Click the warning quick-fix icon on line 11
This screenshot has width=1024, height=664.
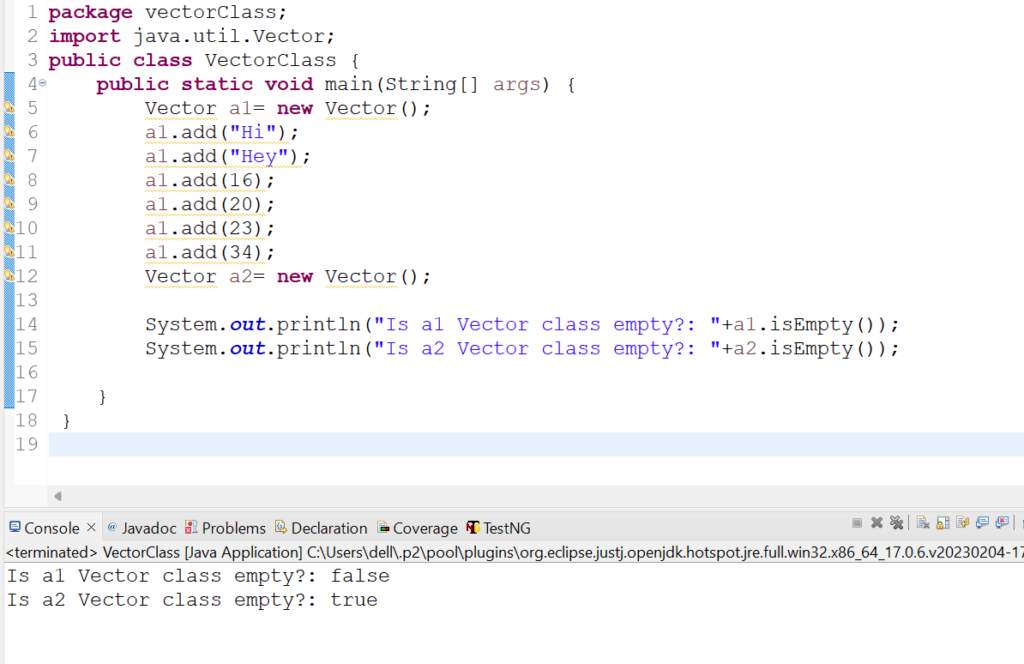click(9, 251)
